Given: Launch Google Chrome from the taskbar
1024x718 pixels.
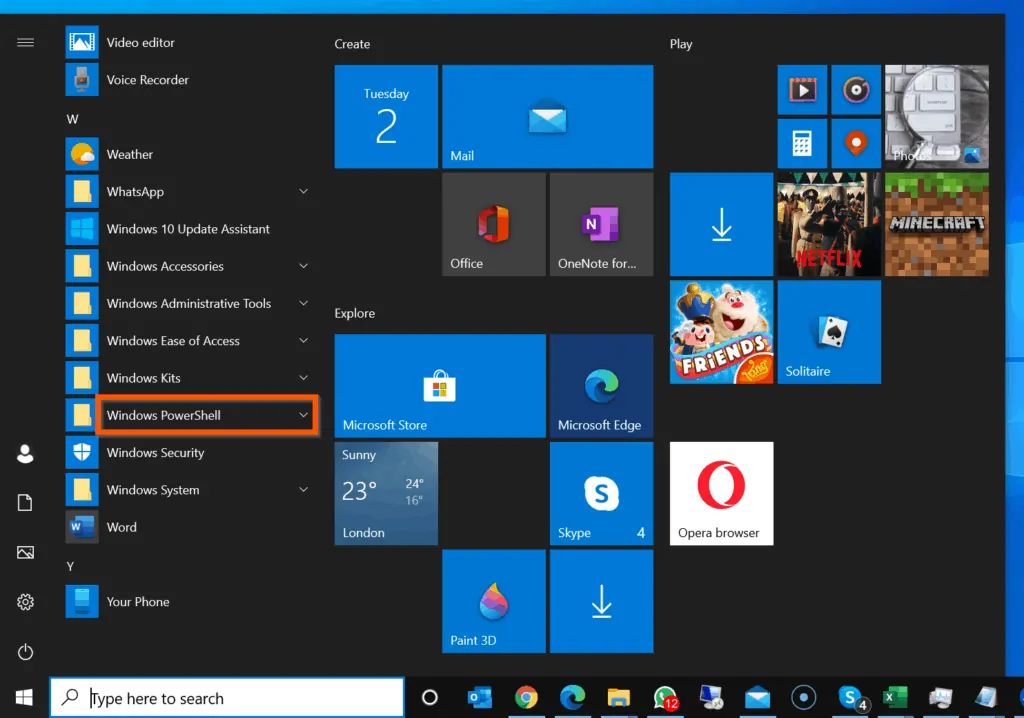Looking at the screenshot, I should 526,697.
